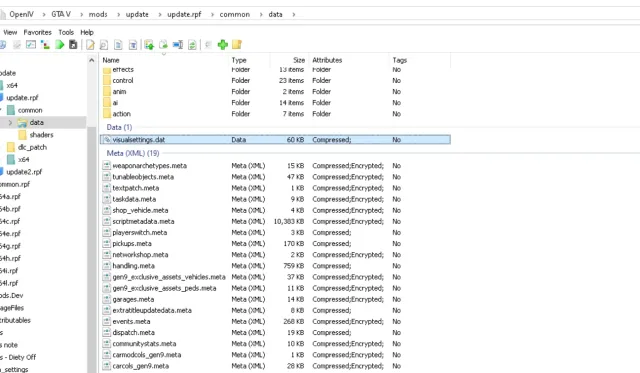
Task: Click the folder icon of the control row
Action: [107, 80]
